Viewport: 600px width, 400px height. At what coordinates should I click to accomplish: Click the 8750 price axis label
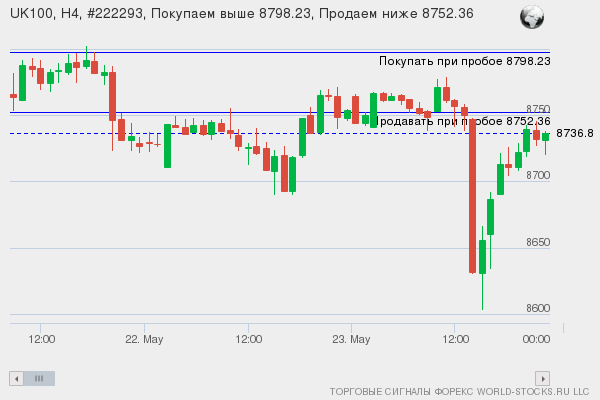click(538, 109)
